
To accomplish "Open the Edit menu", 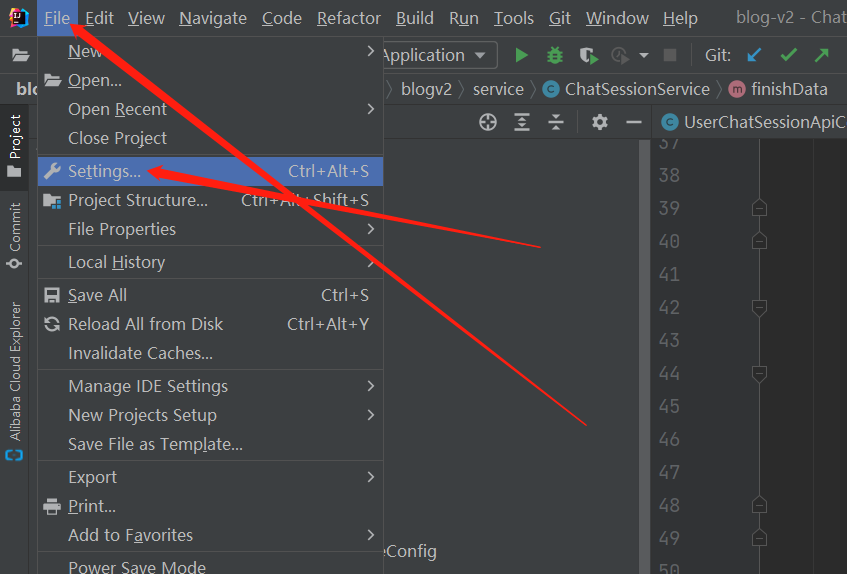I will tap(99, 18).
